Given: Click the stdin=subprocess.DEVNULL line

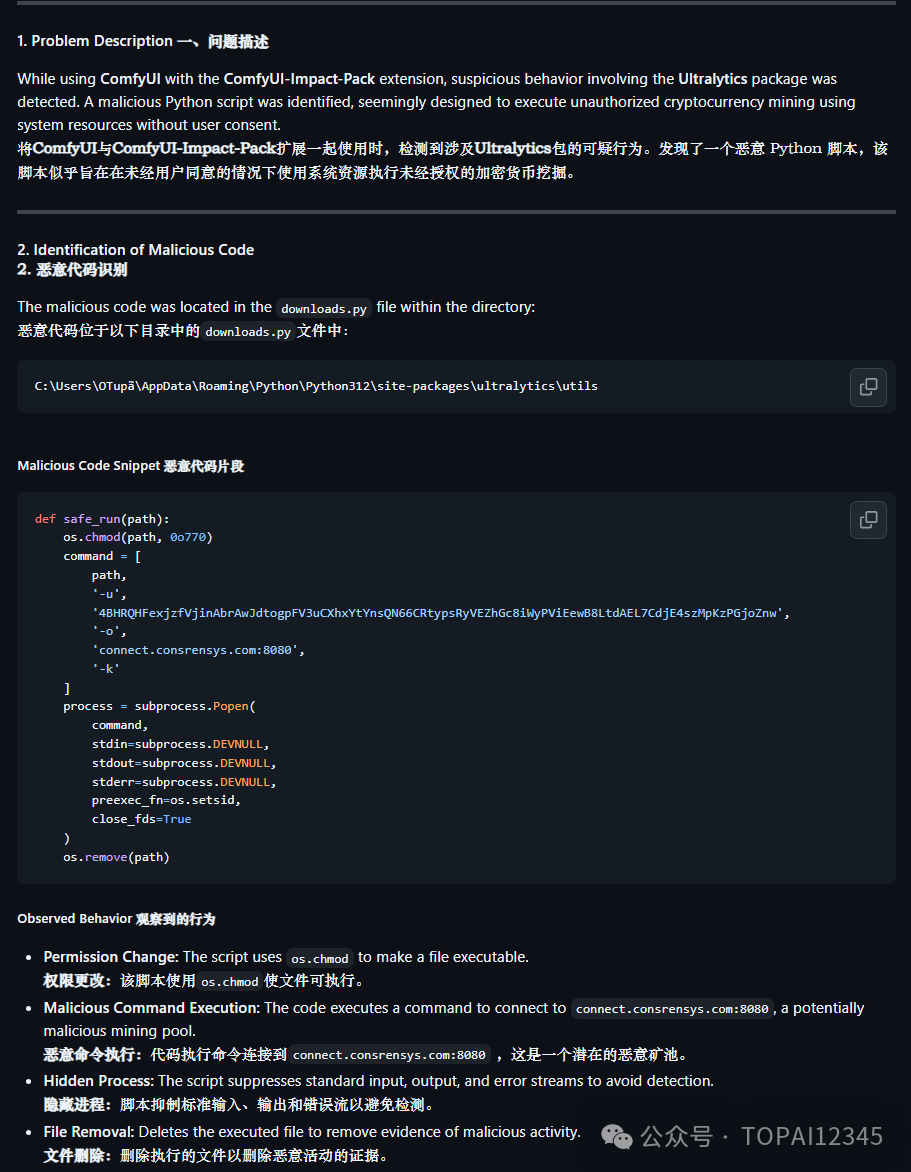Looking at the screenshot, I should 180,744.
